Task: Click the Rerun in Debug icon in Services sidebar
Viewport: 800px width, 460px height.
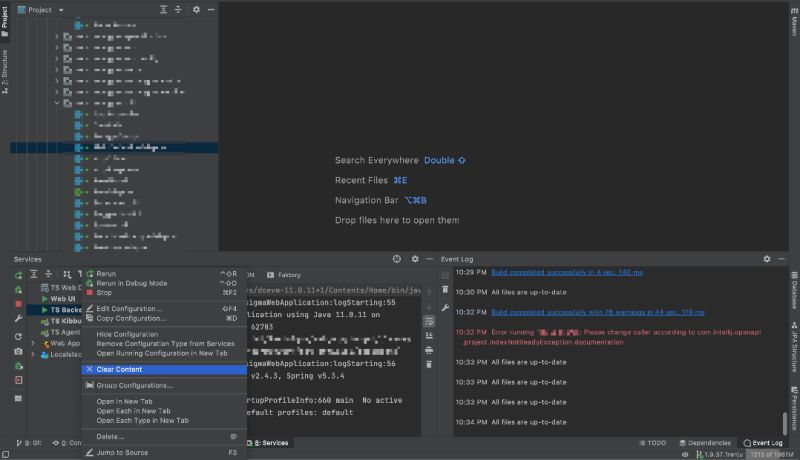Action: point(18,290)
